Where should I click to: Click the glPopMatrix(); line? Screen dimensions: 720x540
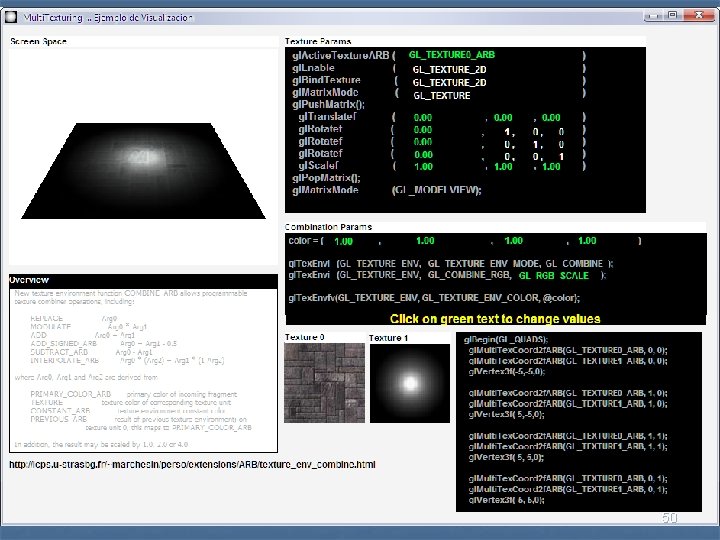pyautogui.click(x=326, y=178)
